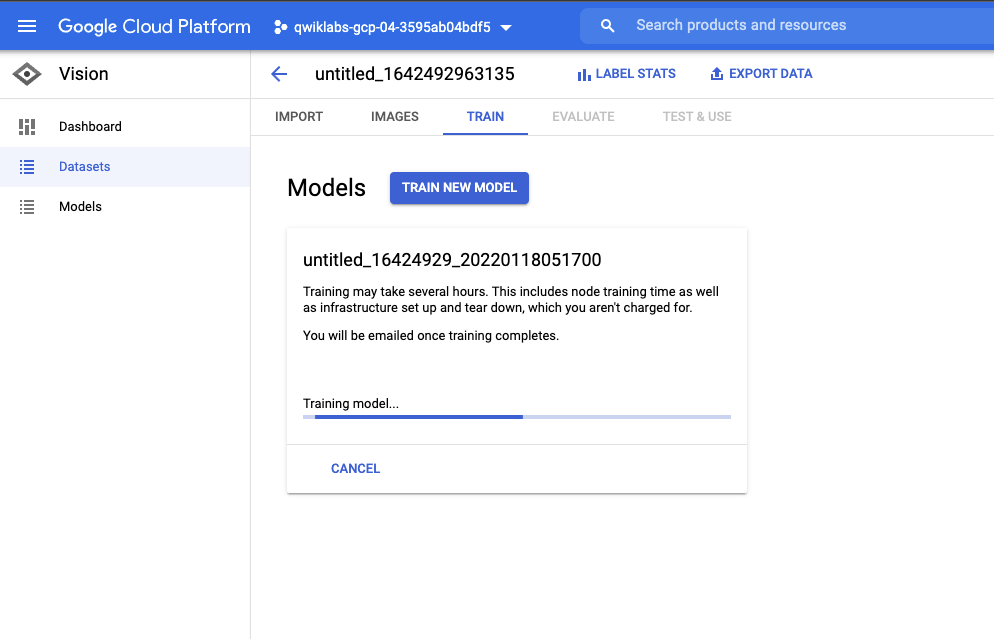Open the EVALUATE tab
This screenshot has height=639, width=994.
[x=583, y=117]
